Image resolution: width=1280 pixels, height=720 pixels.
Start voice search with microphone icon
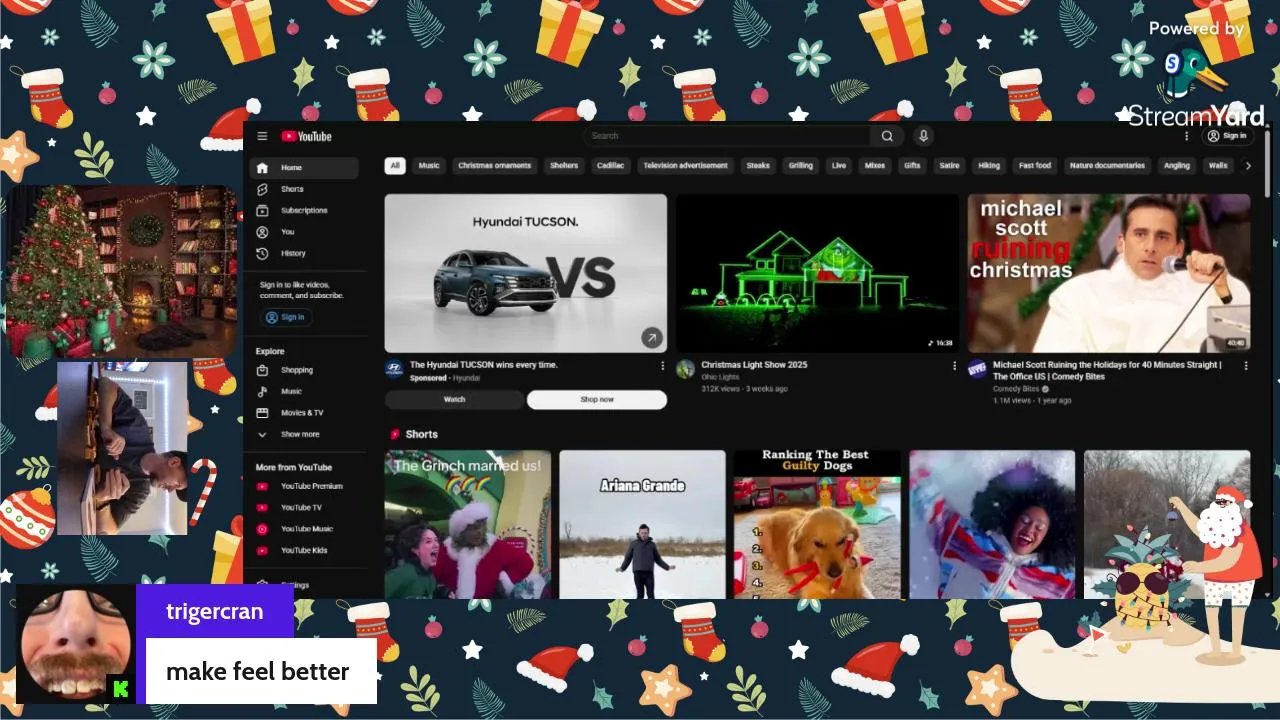[924, 136]
